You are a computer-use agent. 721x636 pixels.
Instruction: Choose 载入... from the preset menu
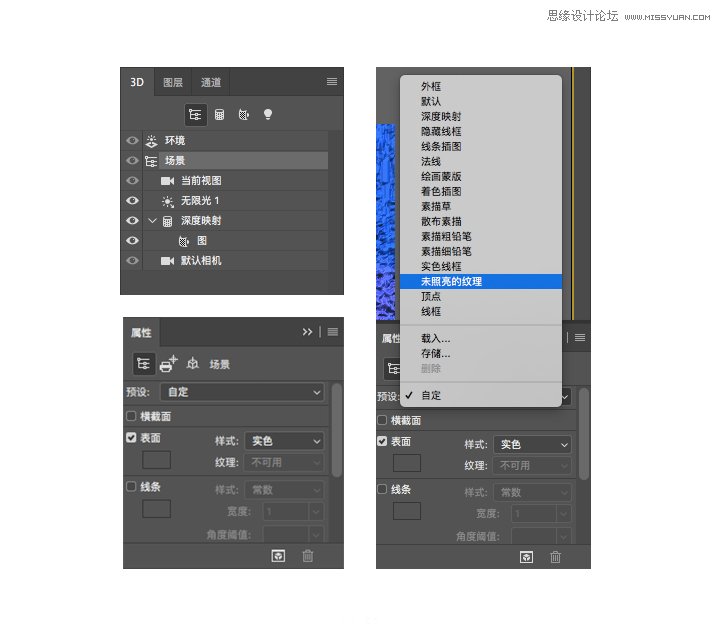(x=435, y=339)
